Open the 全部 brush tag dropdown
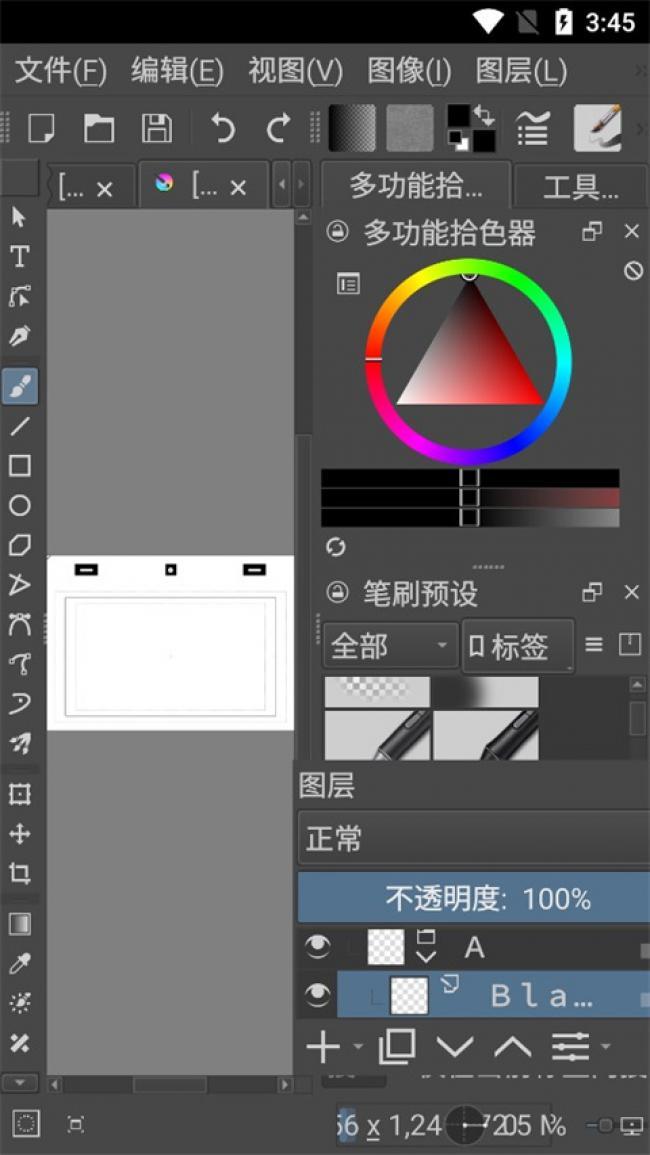The image size is (650, 1155). pyautogui.click(x=390, y=646)
